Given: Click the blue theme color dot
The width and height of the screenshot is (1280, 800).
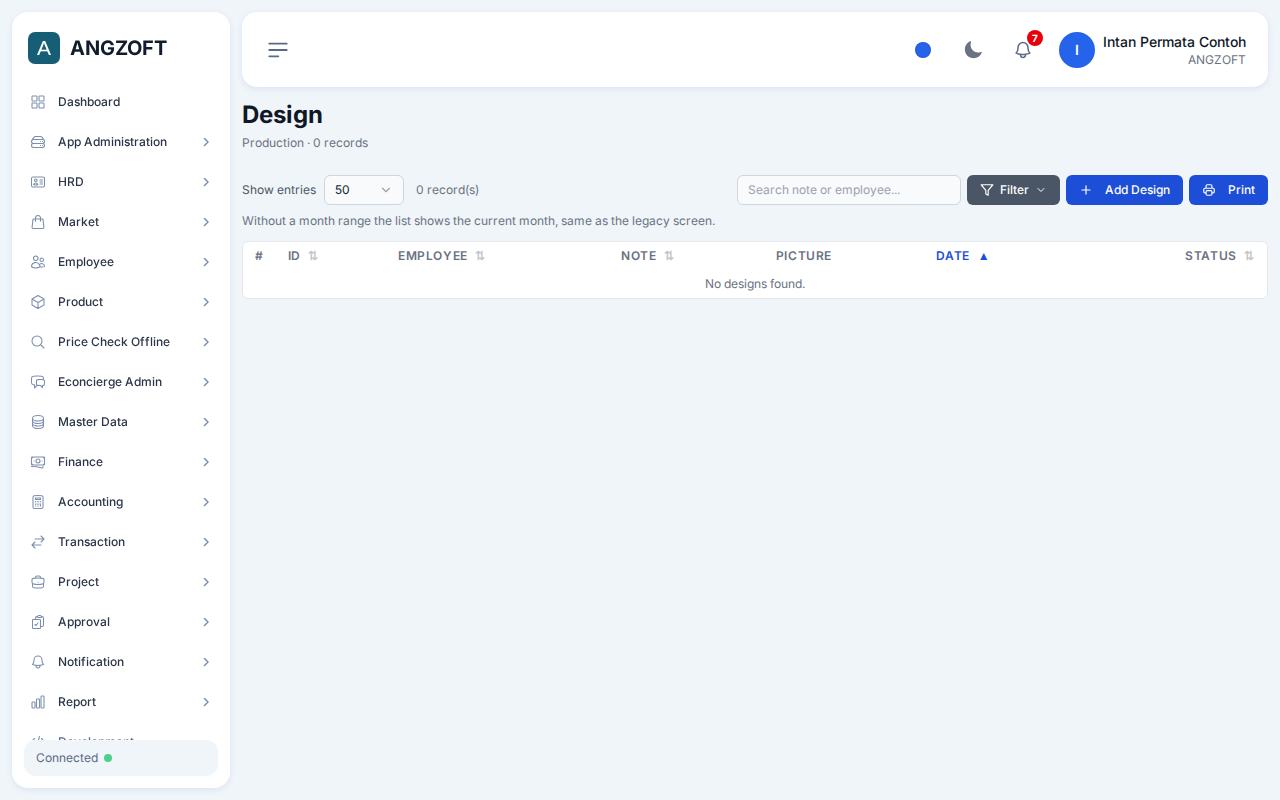Looking at the screenshot, I should (923, 50).
